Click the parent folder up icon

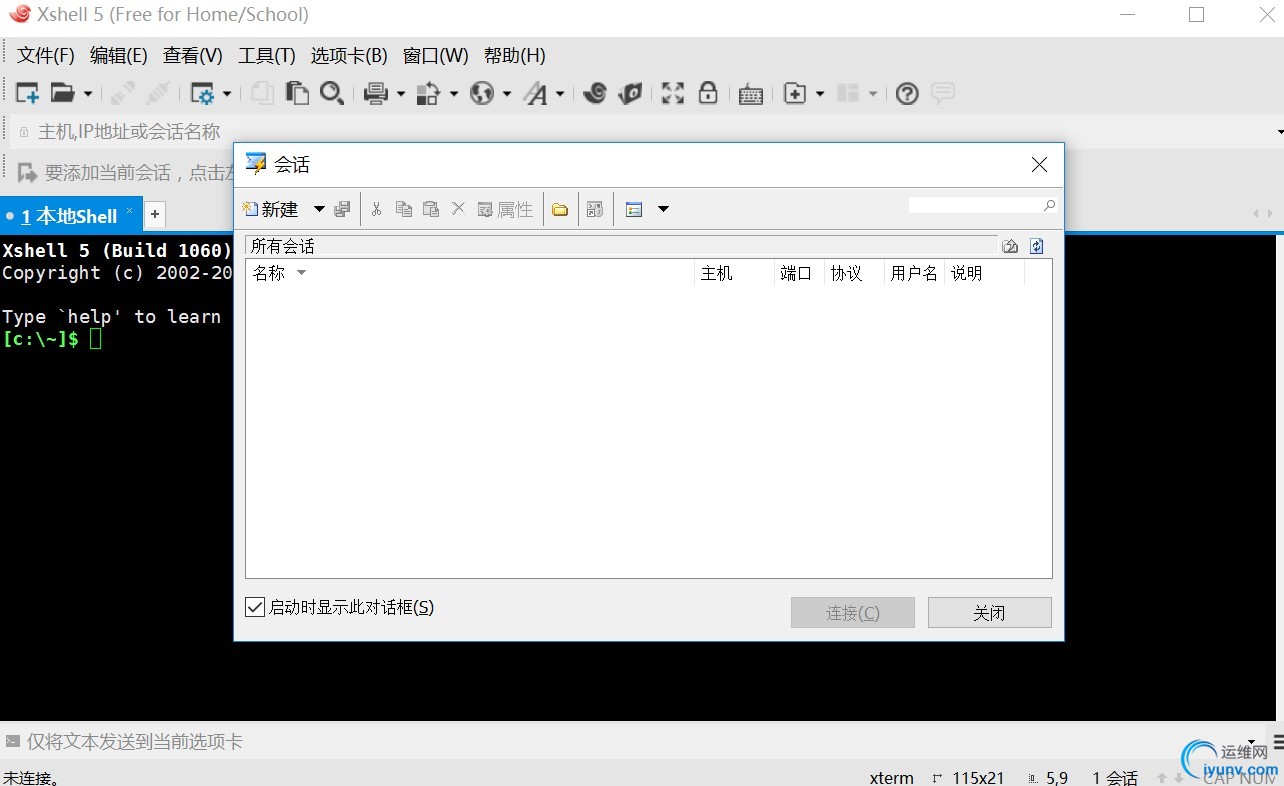[x=1010, y=246]
